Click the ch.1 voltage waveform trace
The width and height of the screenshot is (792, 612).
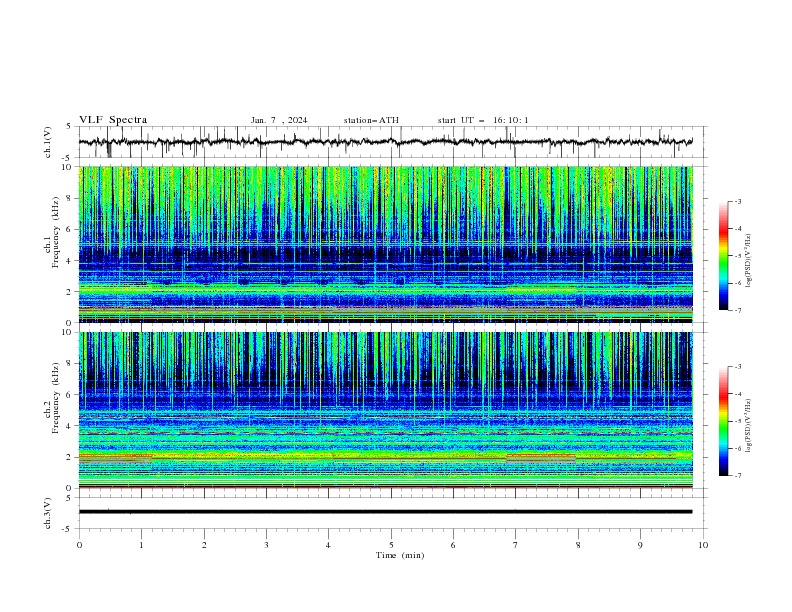pos(385,142)
